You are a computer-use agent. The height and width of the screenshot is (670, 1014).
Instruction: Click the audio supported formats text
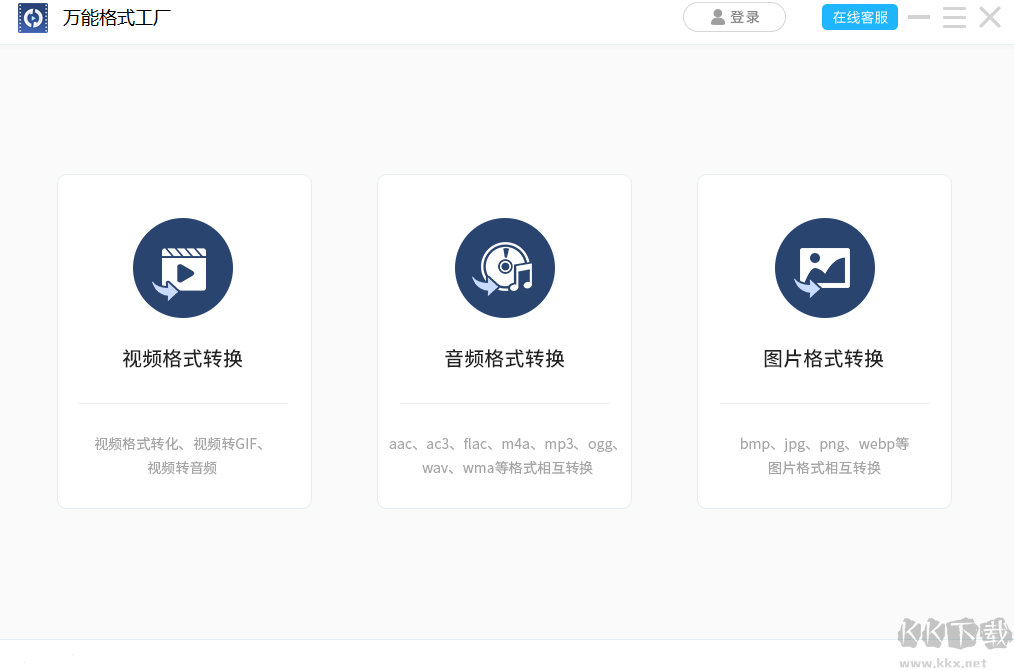[x=504, y=455]
